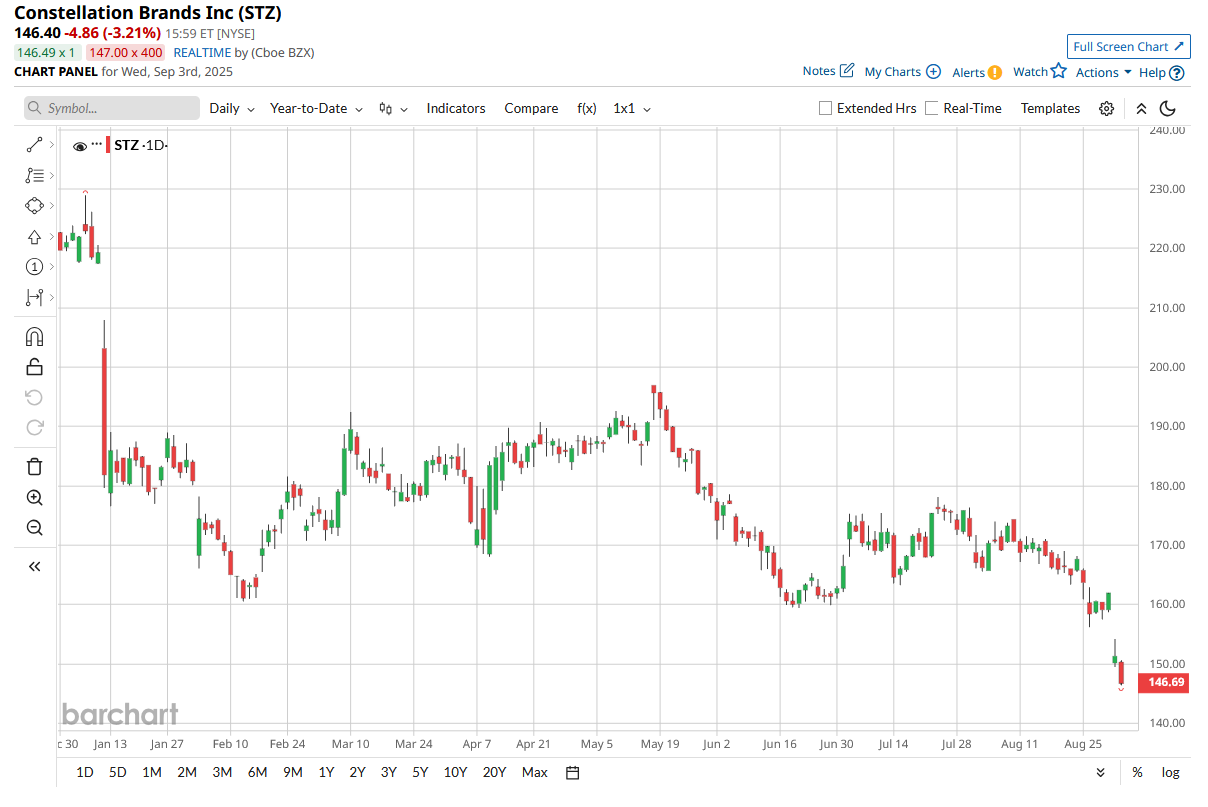This screenshot has height=807, width=1208.
Task: Open Templates menu
Action: coord(1050,108)
